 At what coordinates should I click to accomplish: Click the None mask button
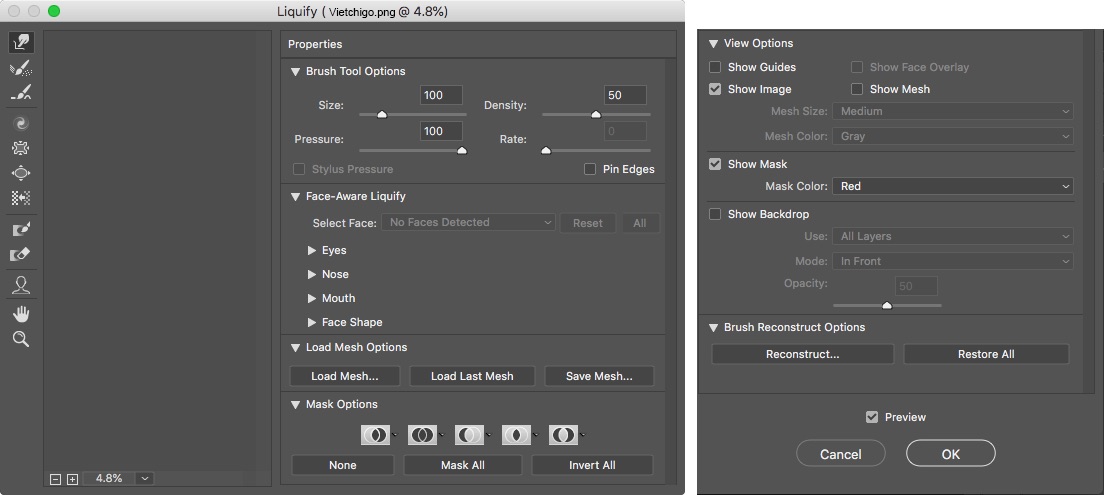[x=343, y=465]
